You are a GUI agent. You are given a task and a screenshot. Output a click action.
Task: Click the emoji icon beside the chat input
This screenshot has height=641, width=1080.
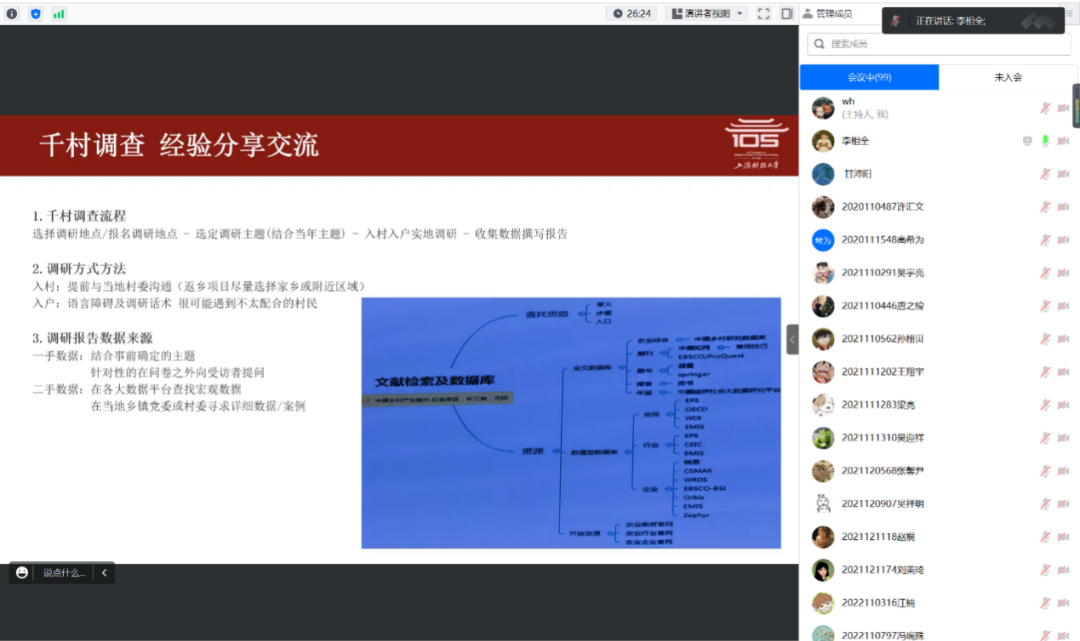point(20,574)
